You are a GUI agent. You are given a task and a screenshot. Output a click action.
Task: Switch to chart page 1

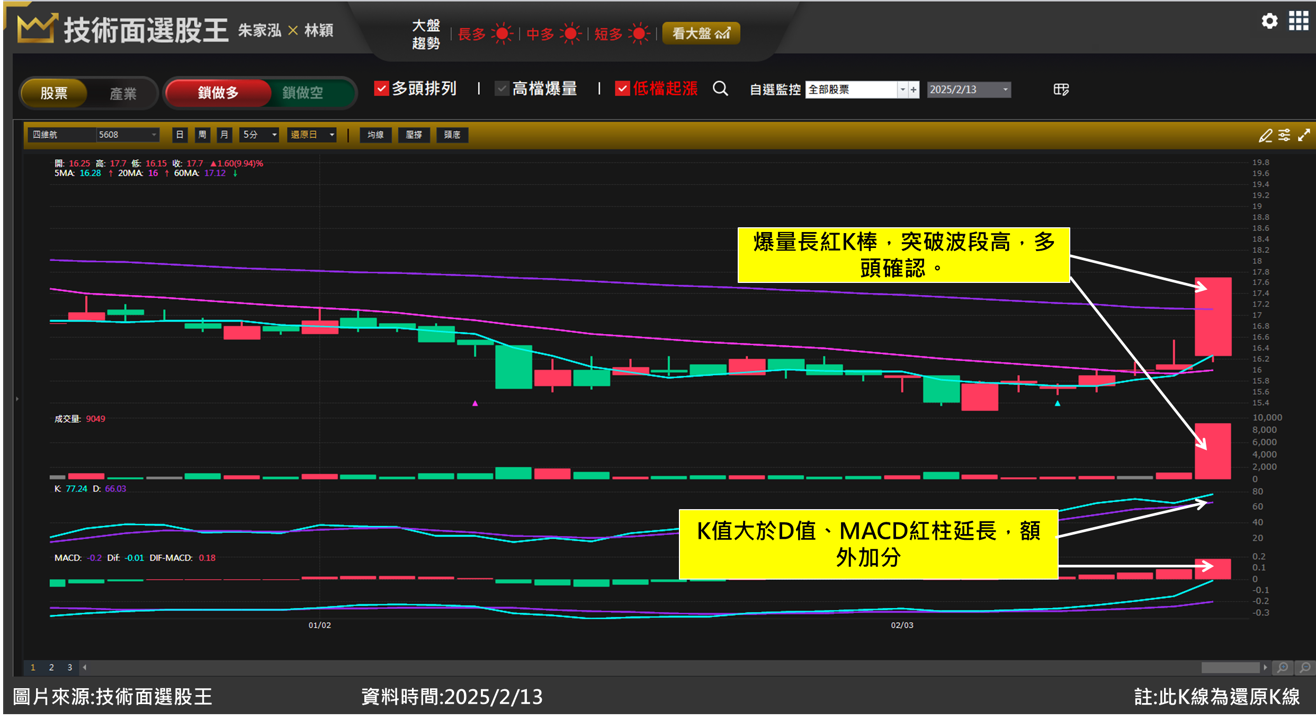(x=33, y=667)
